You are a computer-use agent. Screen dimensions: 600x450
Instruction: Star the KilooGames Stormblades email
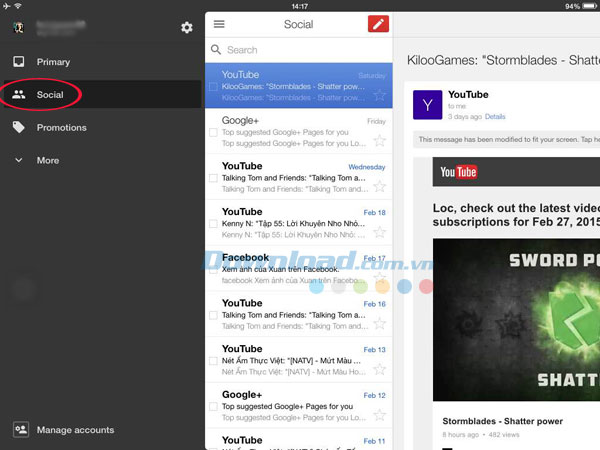click(x=379, y=95)
